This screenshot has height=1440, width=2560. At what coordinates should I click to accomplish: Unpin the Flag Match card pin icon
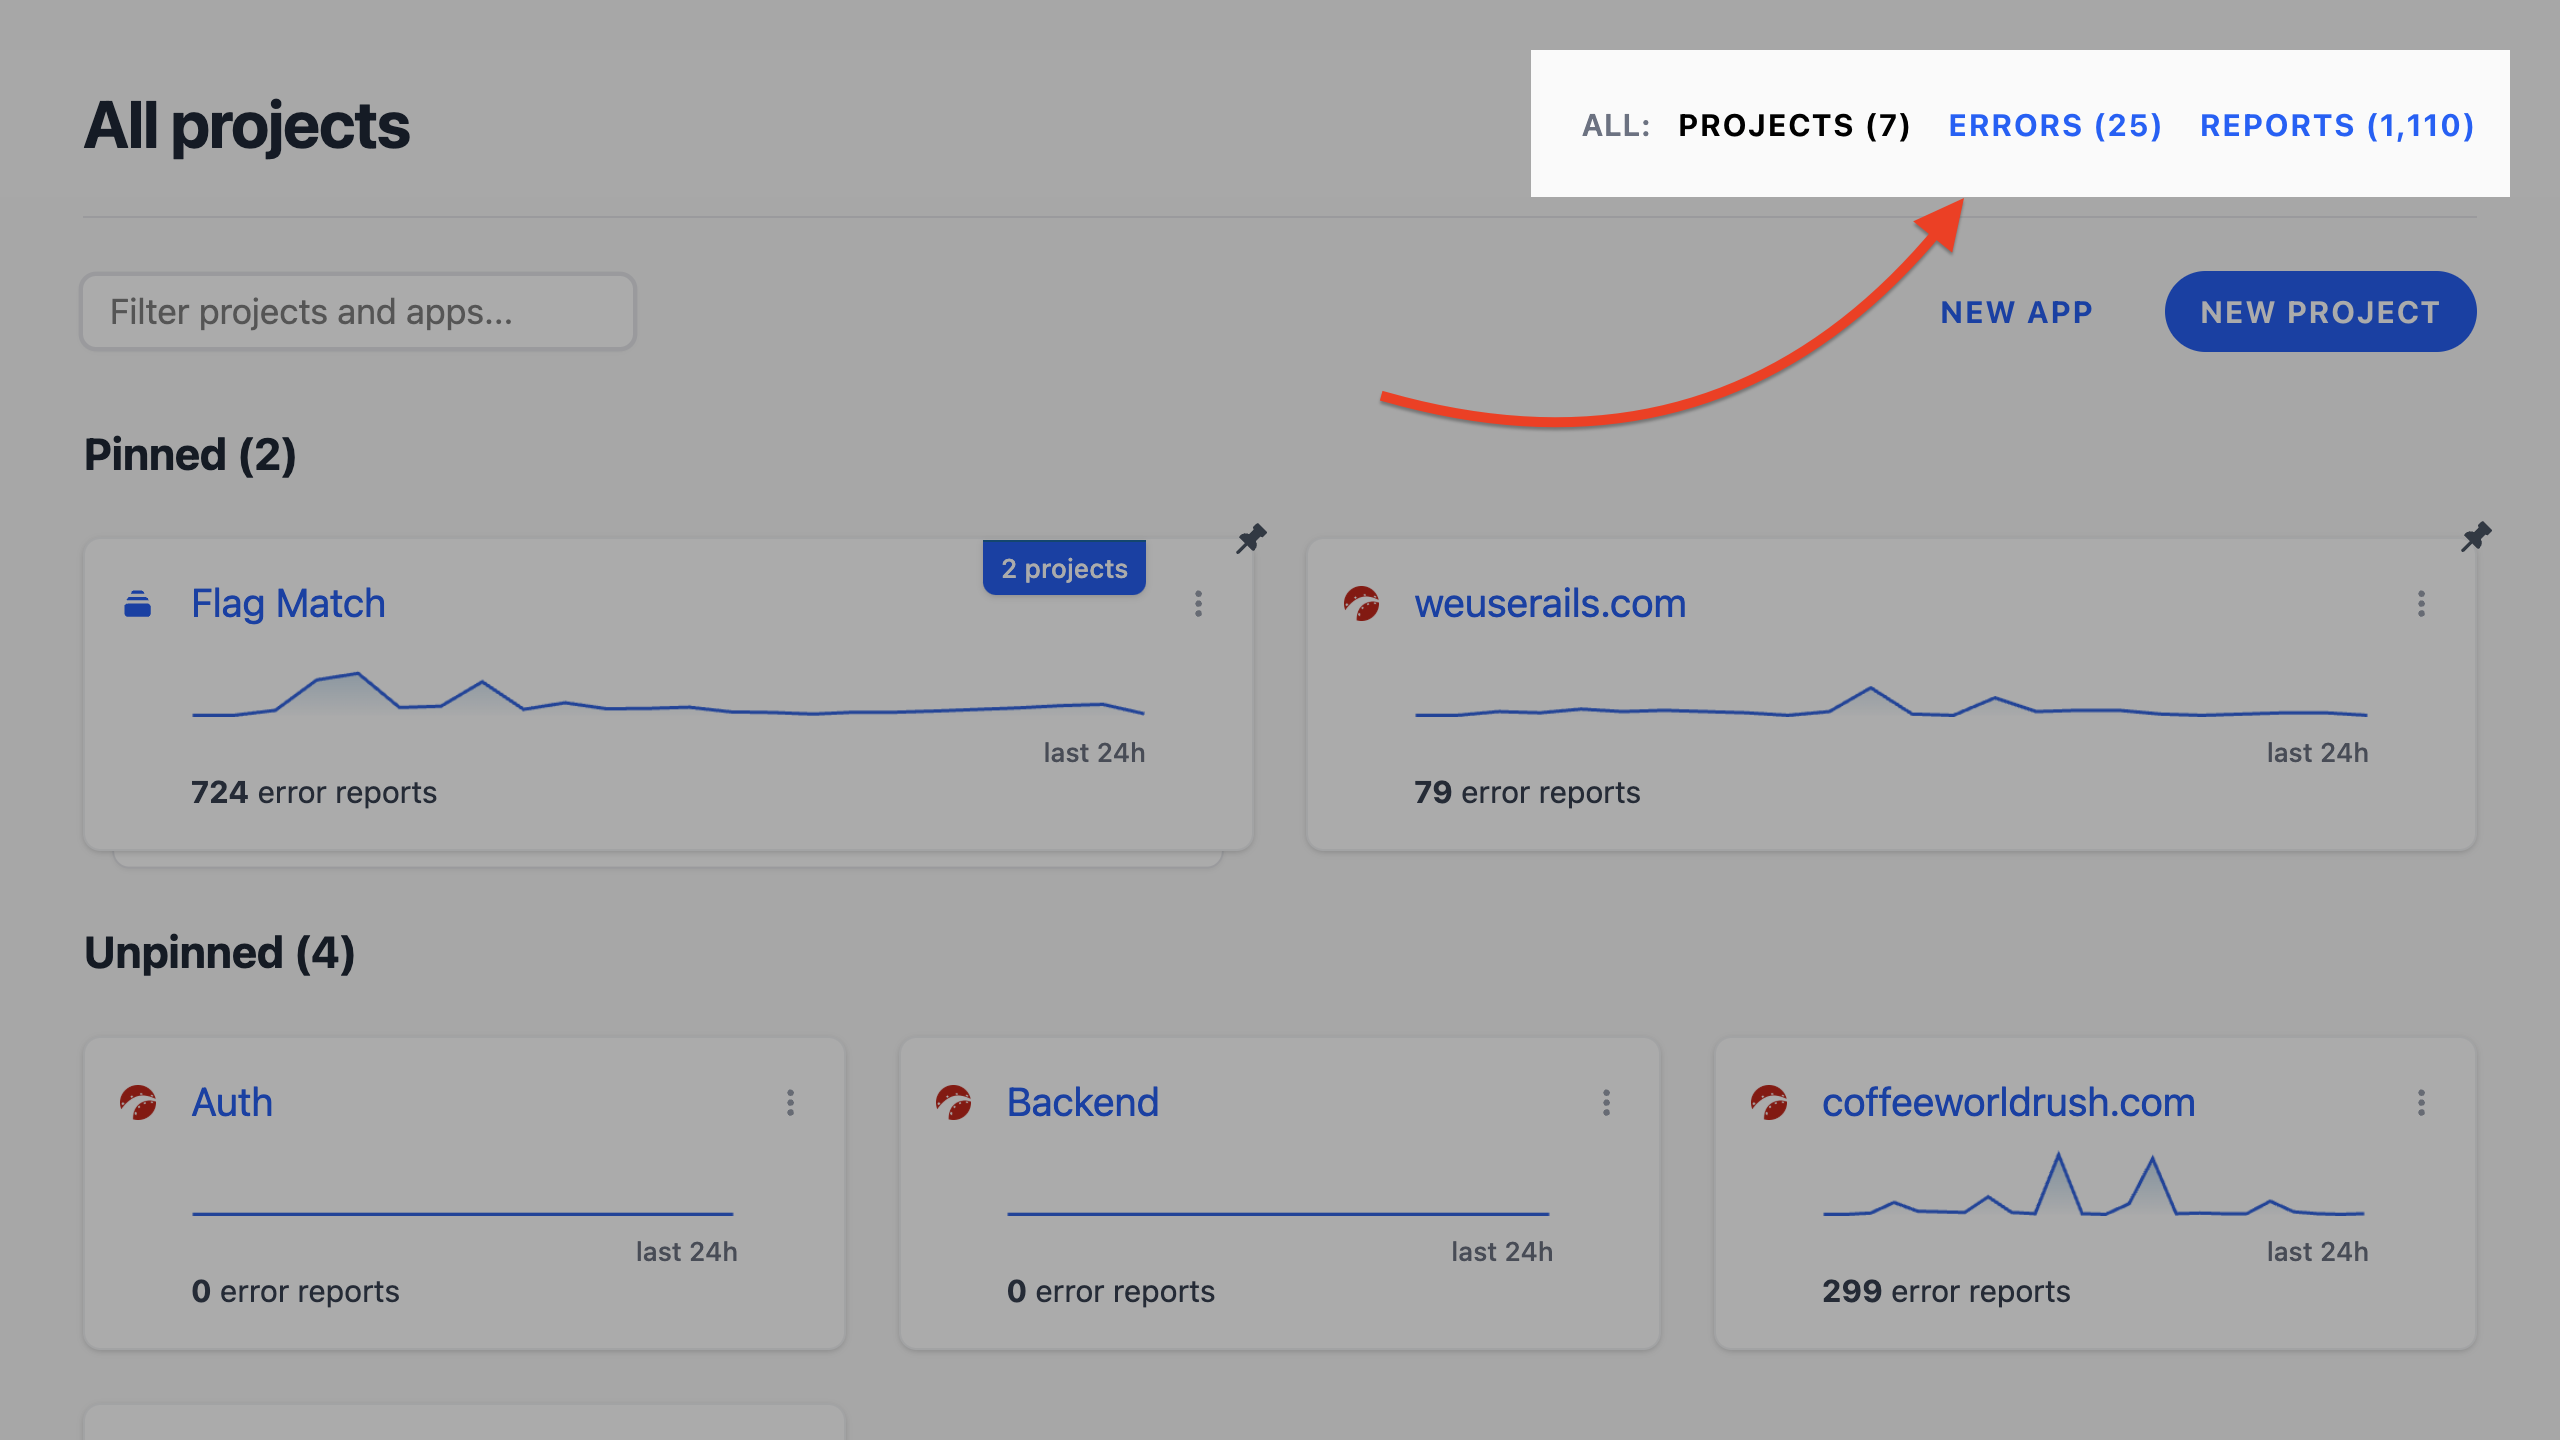1251,538
